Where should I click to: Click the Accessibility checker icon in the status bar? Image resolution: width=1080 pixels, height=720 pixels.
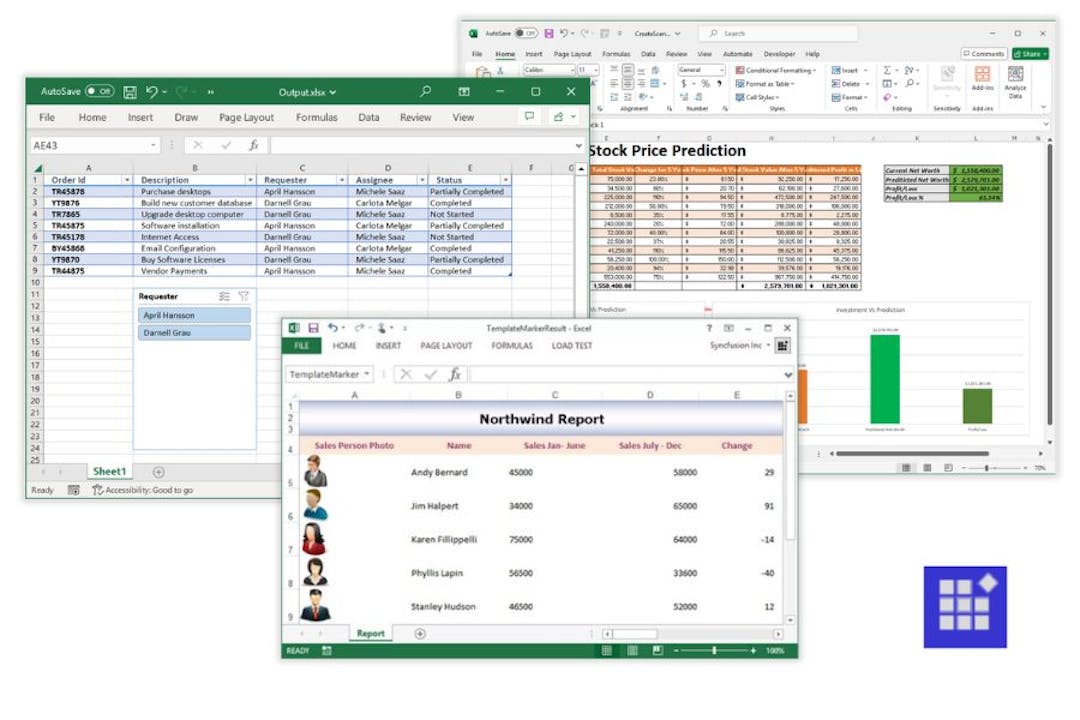(98, 490)
